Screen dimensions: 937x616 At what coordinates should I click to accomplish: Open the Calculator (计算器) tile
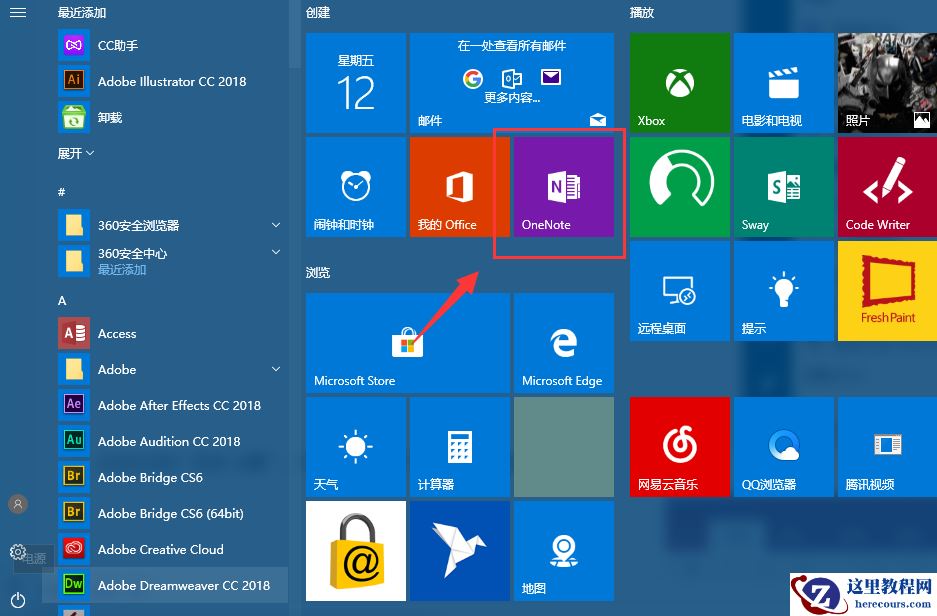pos(459,446)
